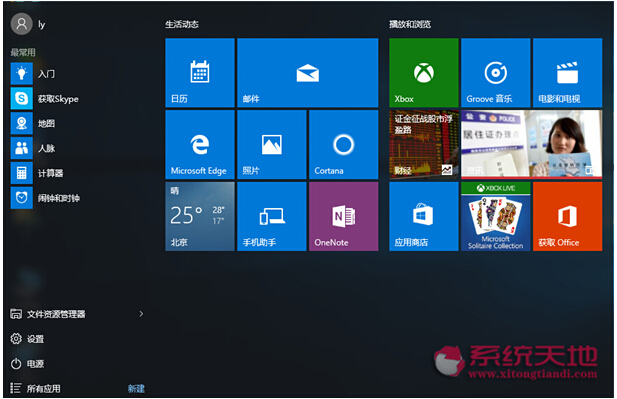This screenshot has width=617, height=399.
Task: Open 入门 lightbulb app icon
Action: [x=22, y=74]
